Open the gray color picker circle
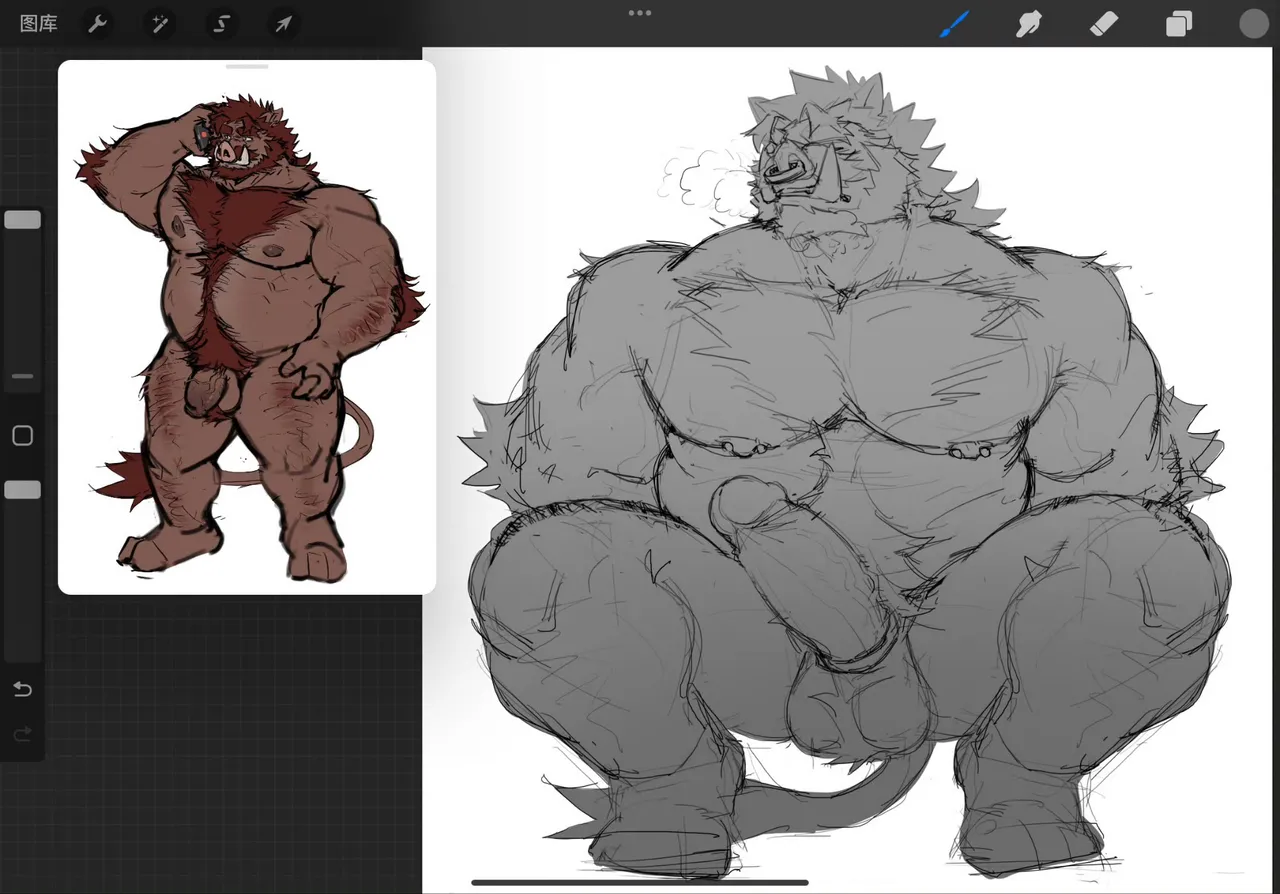Screen dimensions: 1280x894 (1253, 24)
